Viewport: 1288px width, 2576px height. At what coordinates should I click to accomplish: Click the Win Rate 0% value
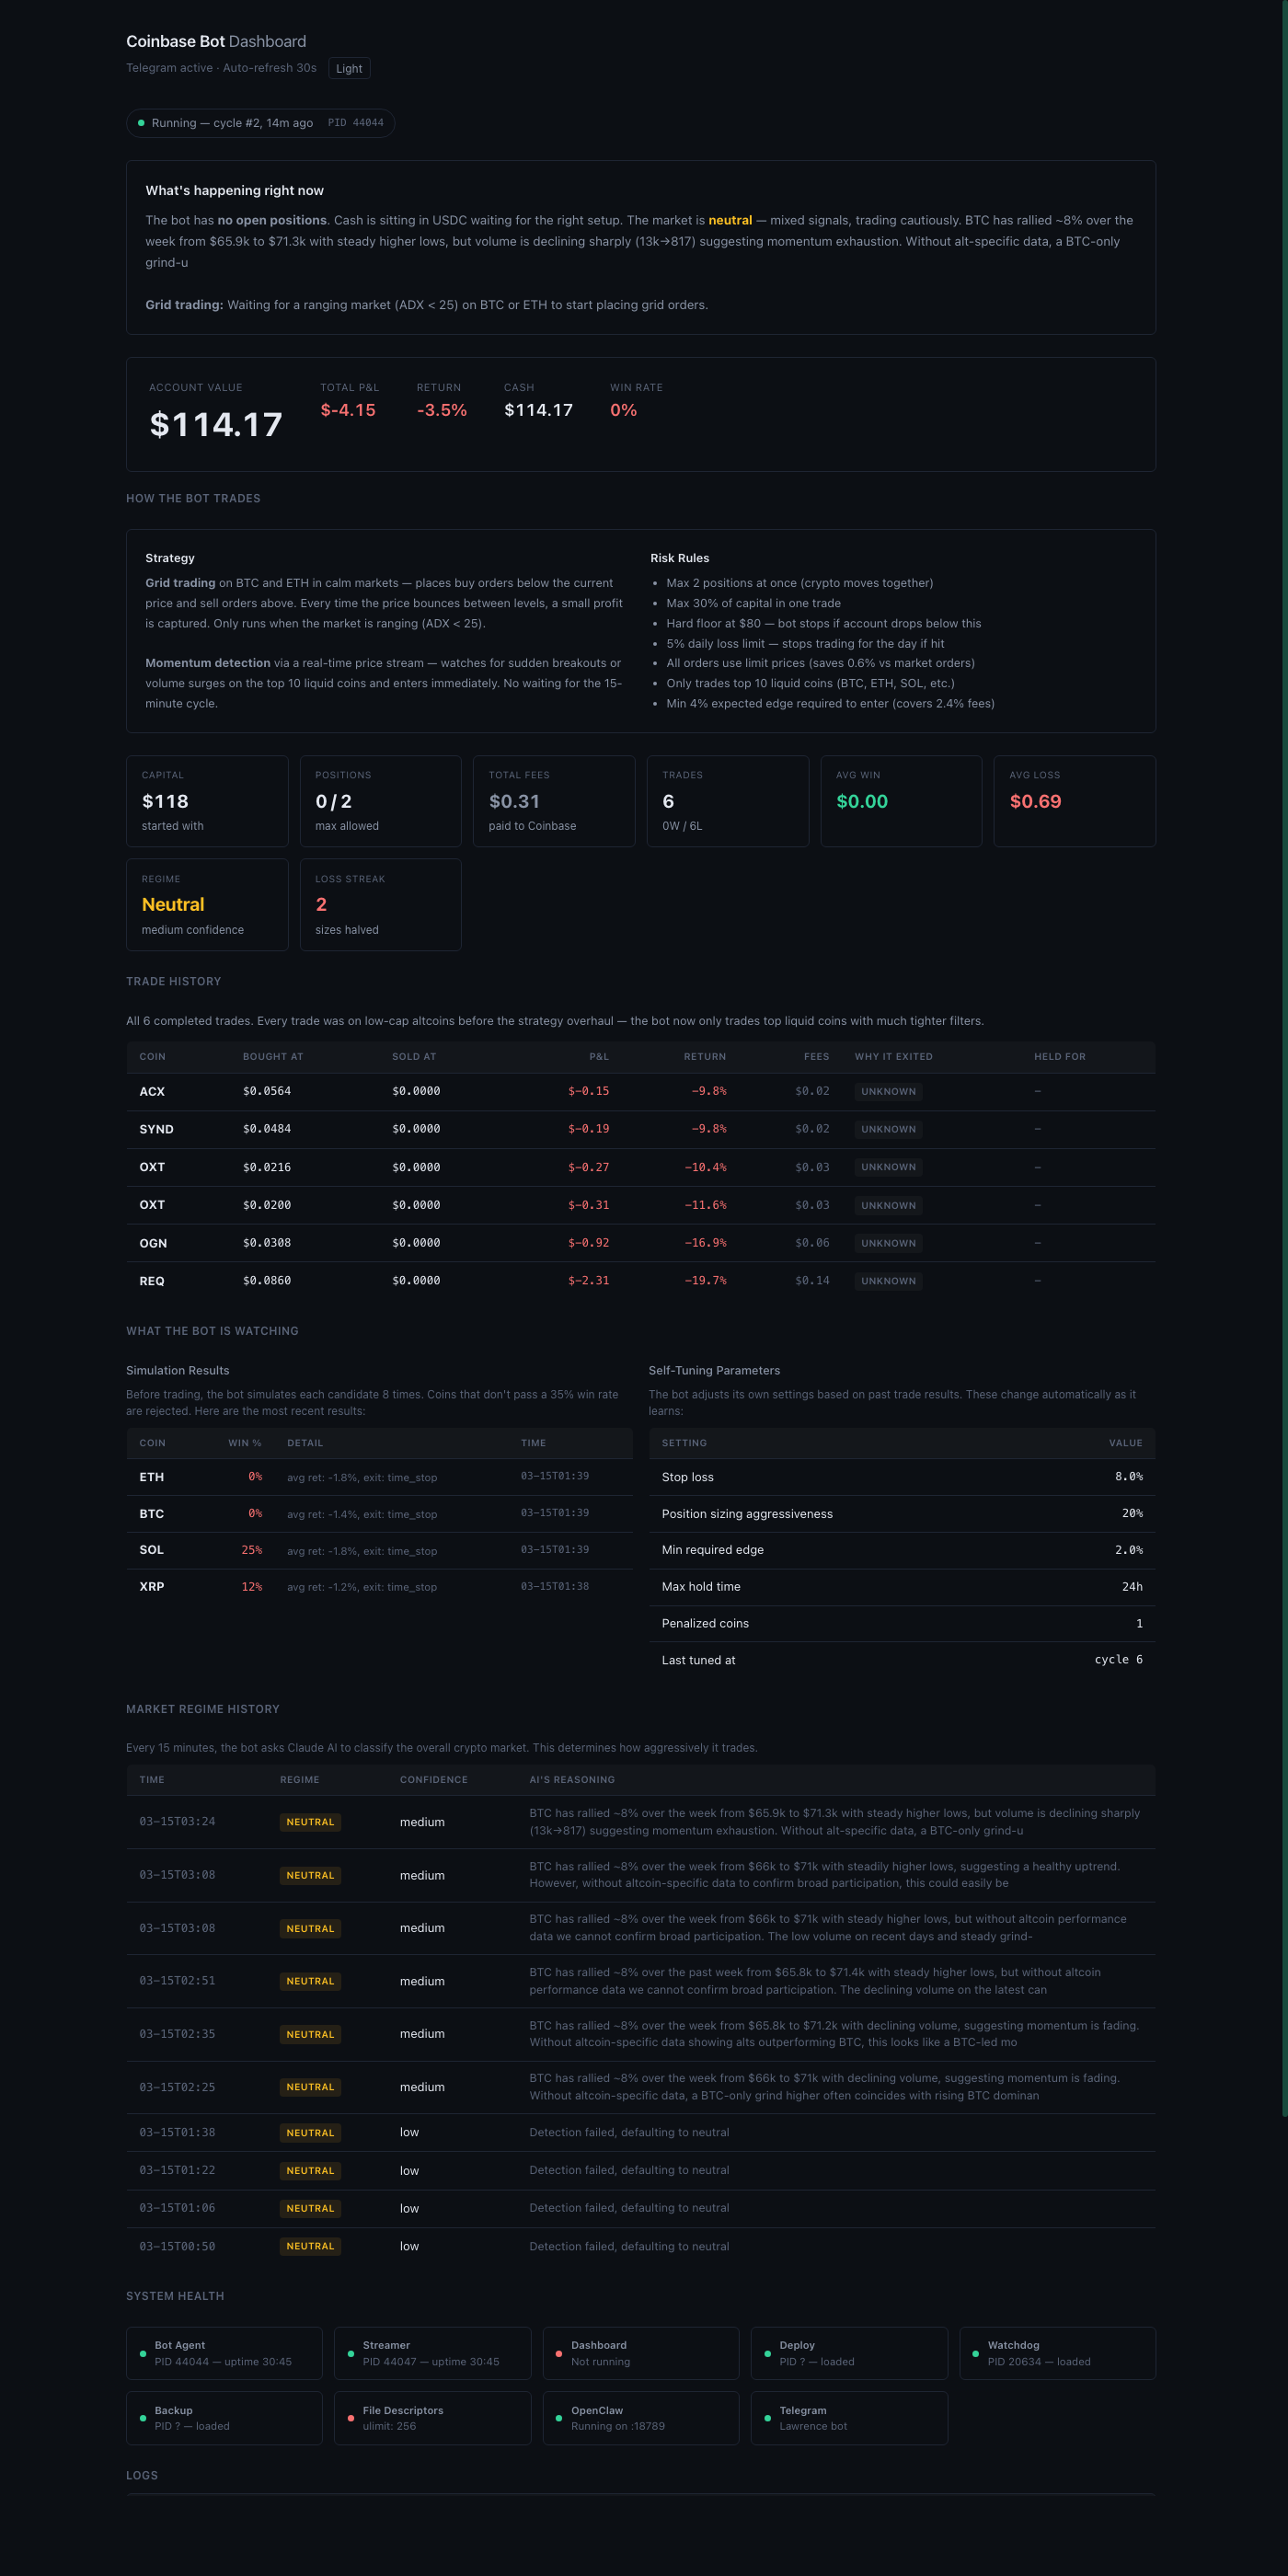point(623,410)
